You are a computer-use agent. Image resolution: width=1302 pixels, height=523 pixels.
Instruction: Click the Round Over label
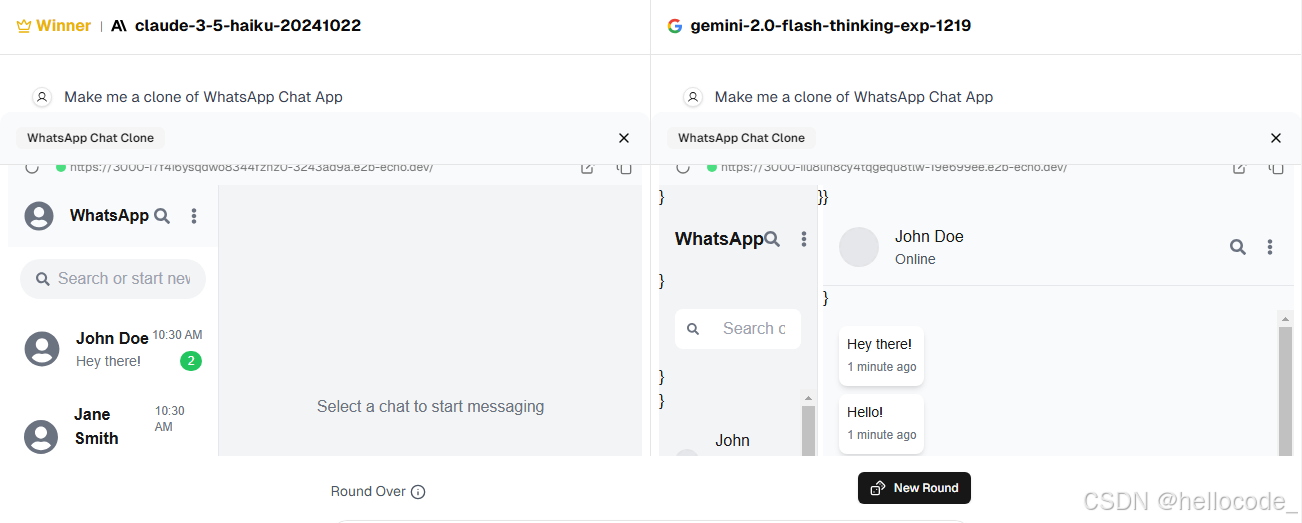pos(368,492)
